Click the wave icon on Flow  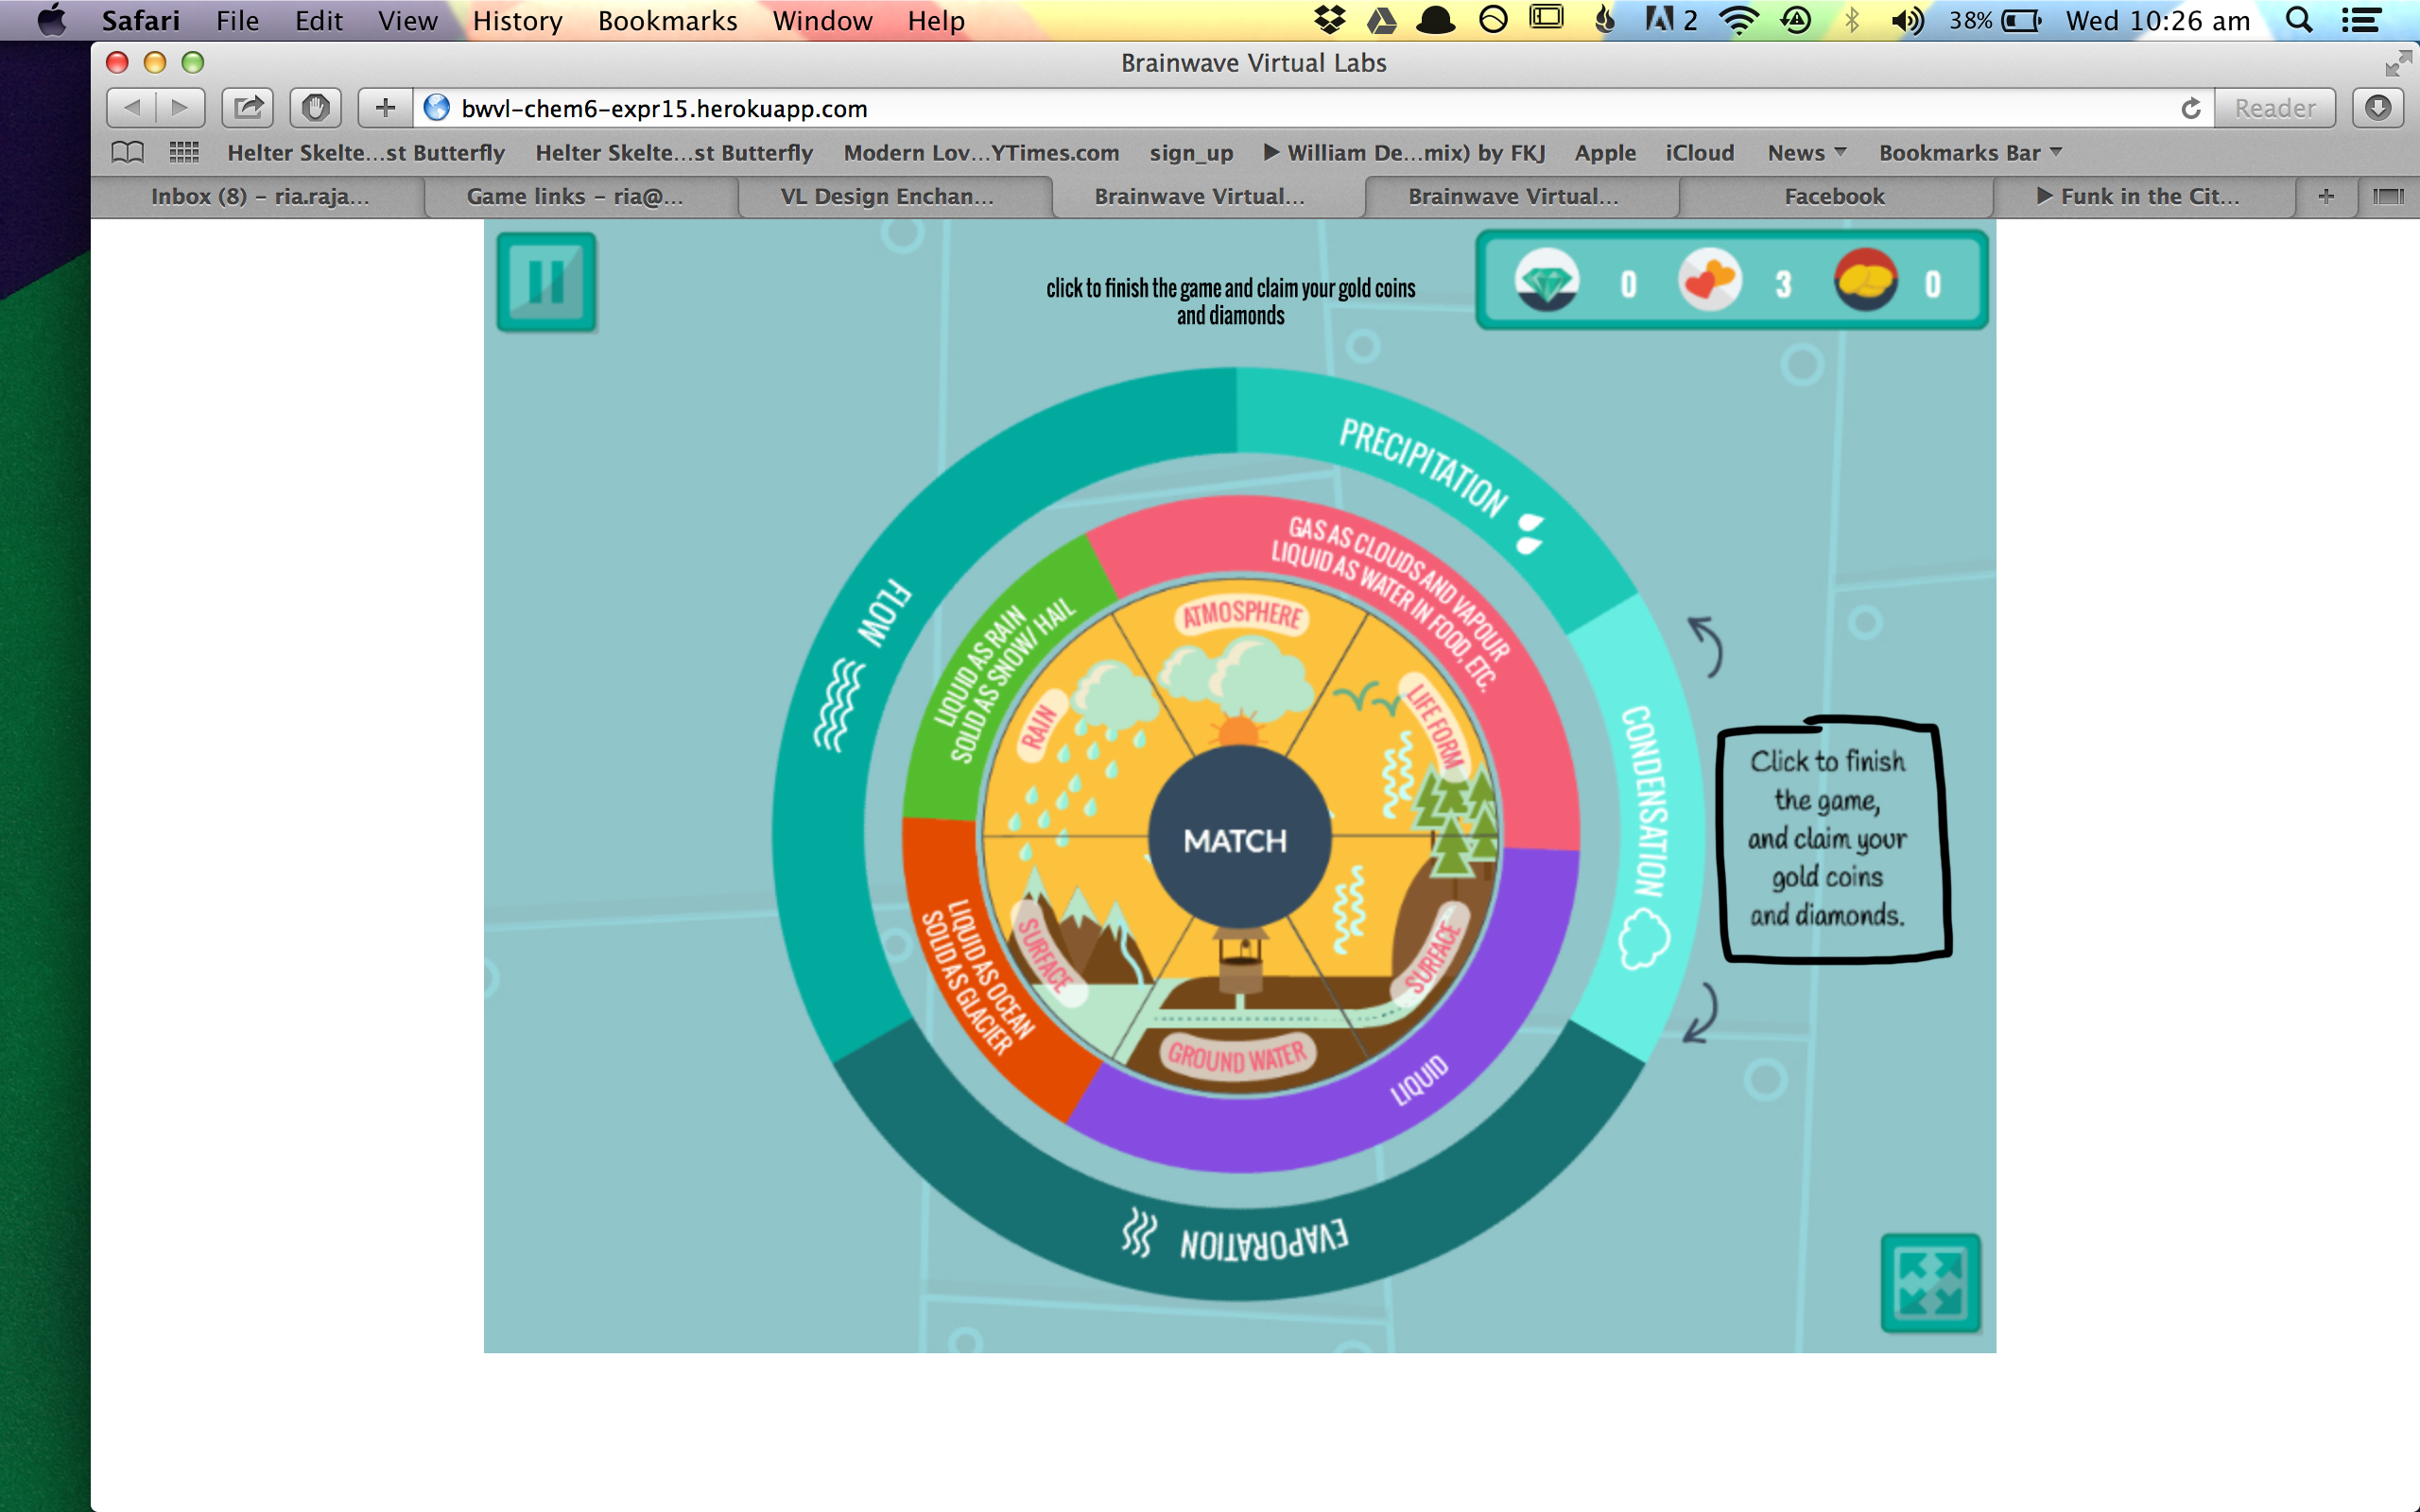[838, 705]
